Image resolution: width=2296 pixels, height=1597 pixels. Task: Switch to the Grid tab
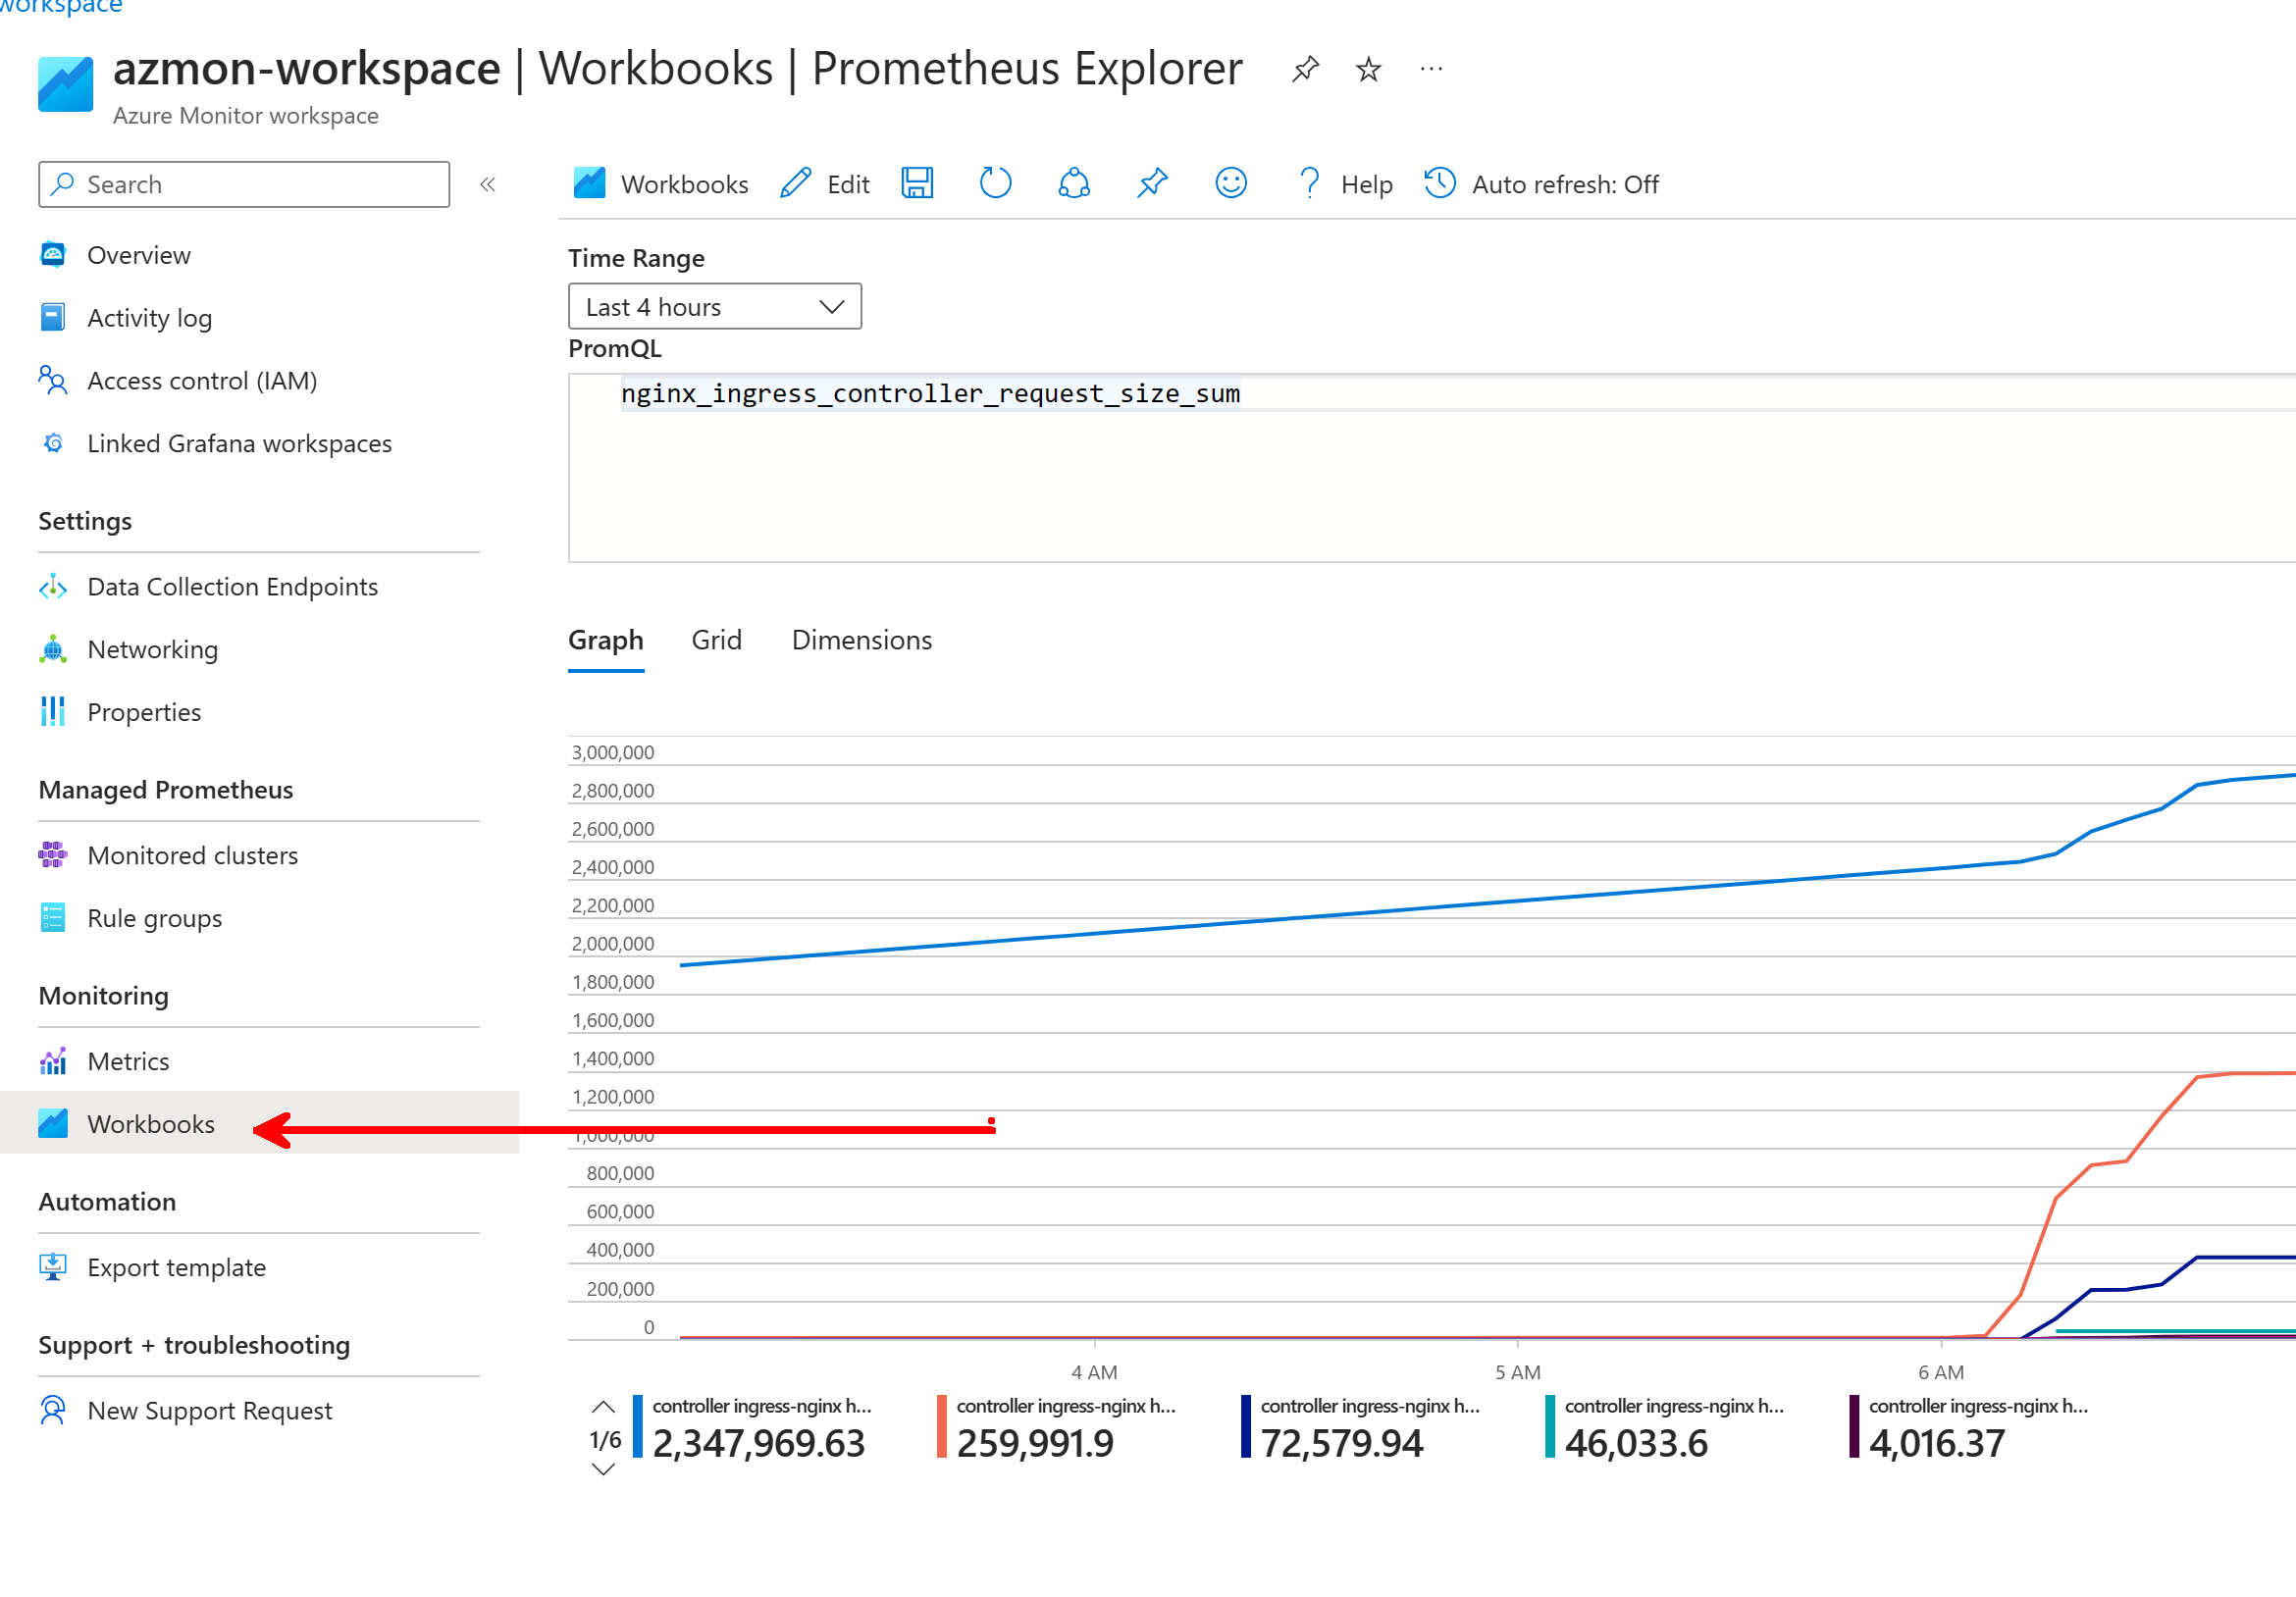click(716, 640)
